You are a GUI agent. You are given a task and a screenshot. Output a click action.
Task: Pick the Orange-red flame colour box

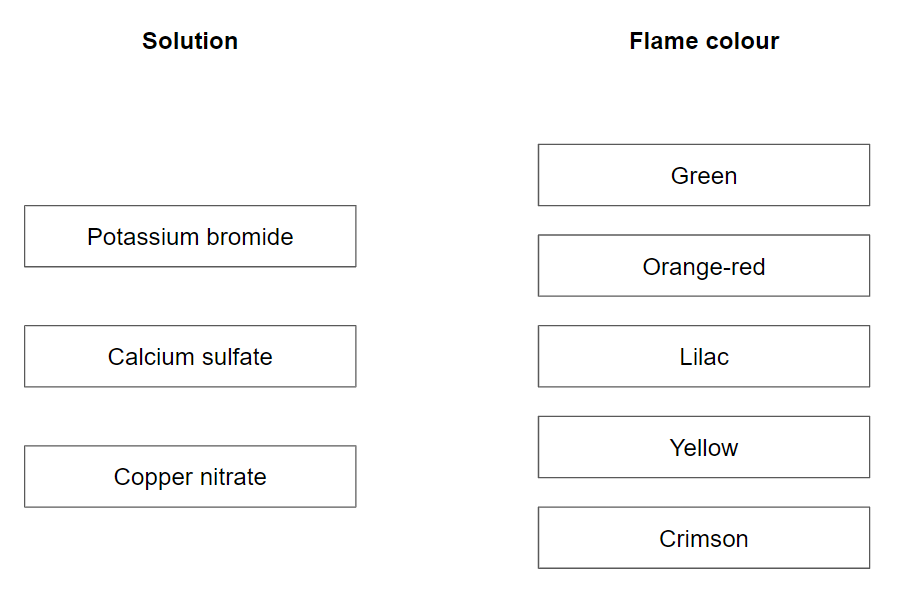(x=703, y=266)
